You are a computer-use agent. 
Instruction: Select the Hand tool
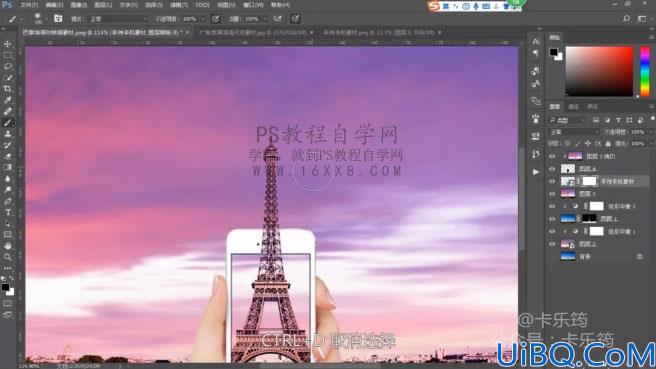8,246
